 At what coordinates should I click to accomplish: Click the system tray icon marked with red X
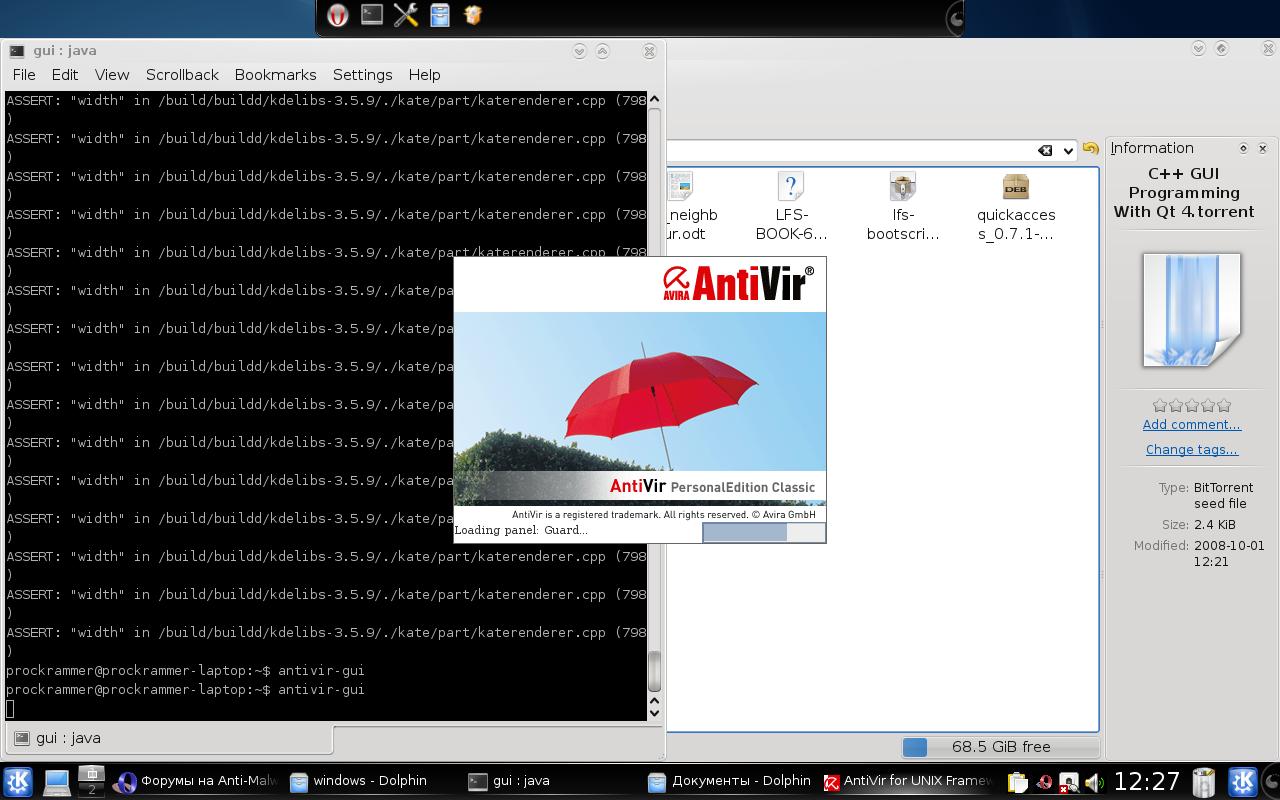pos(1068,782)
